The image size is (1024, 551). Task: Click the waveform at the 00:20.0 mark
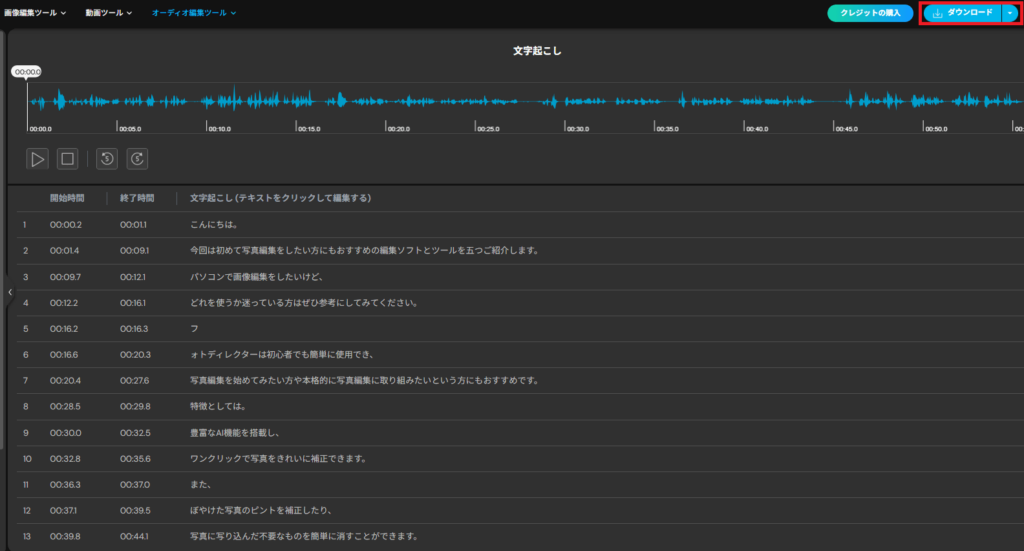click(x=387, y=102)
